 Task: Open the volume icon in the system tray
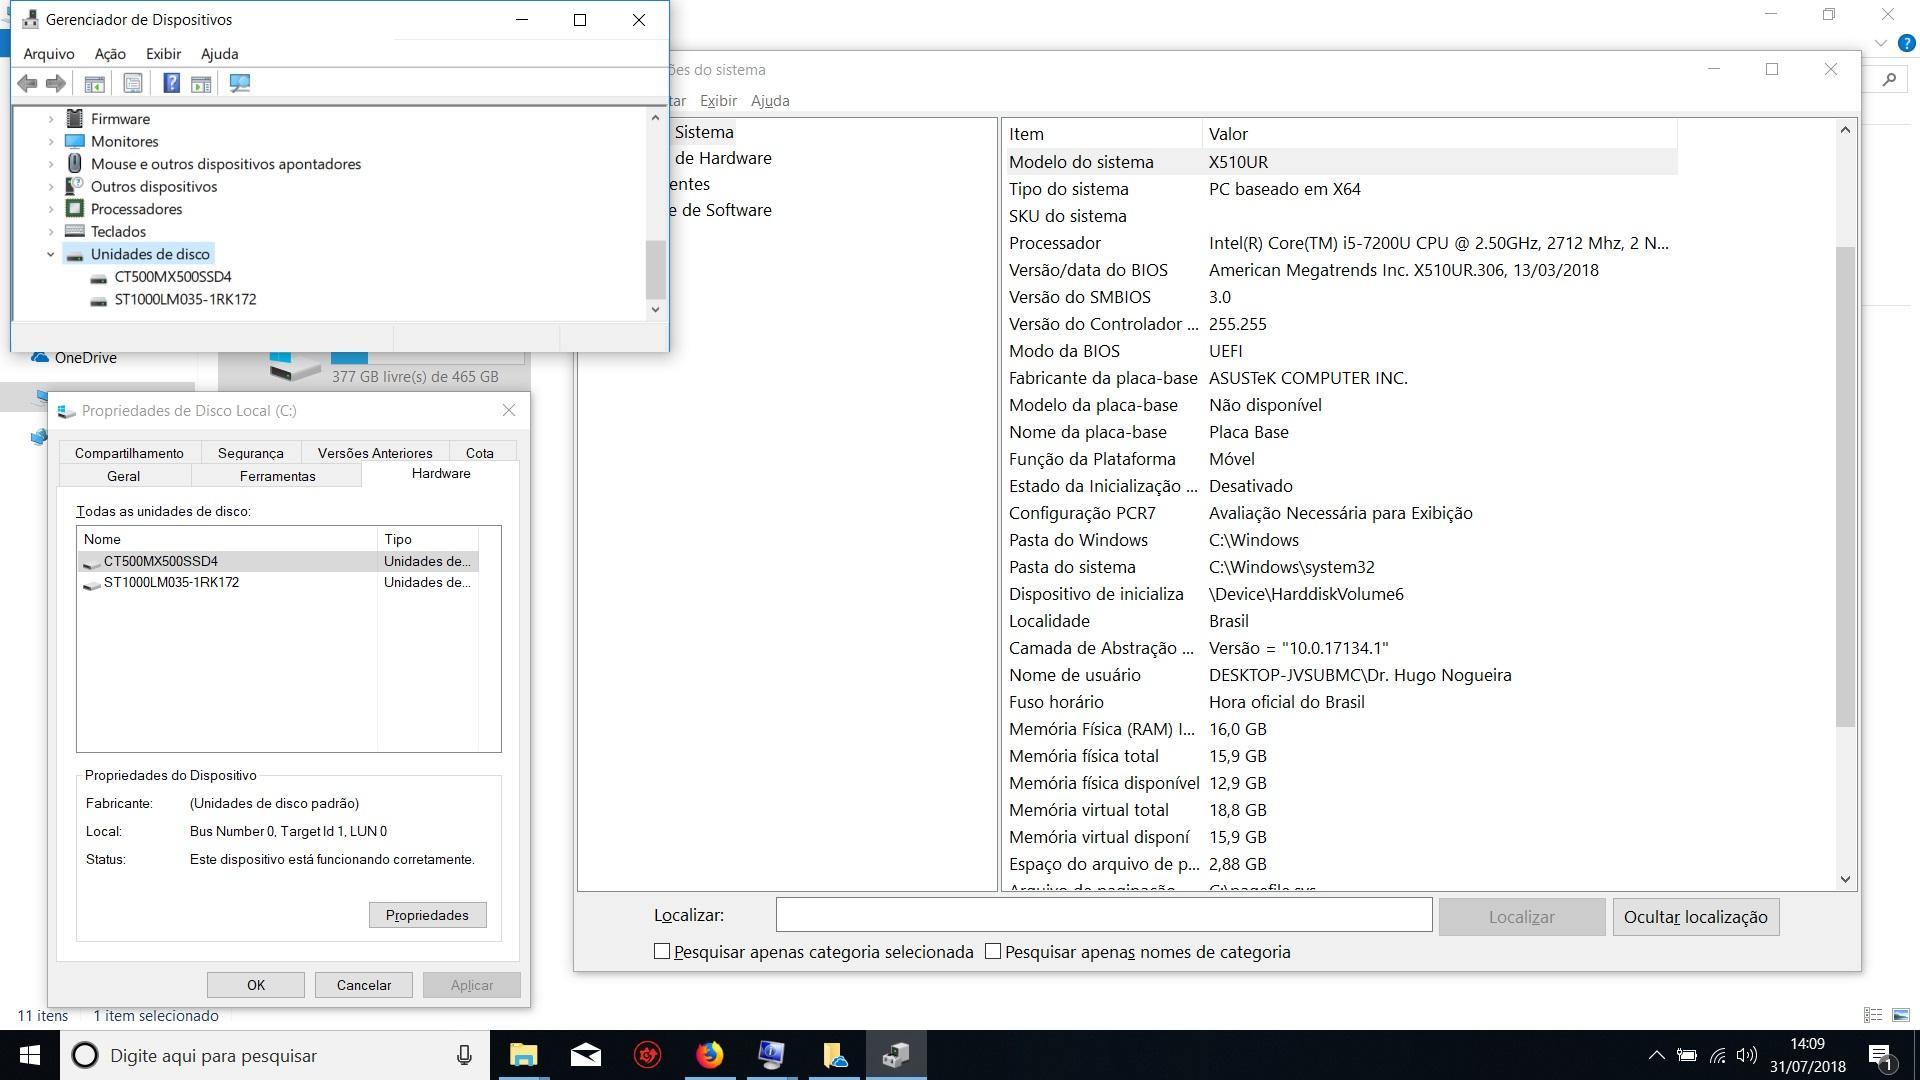click(x=1747, y=1055)
